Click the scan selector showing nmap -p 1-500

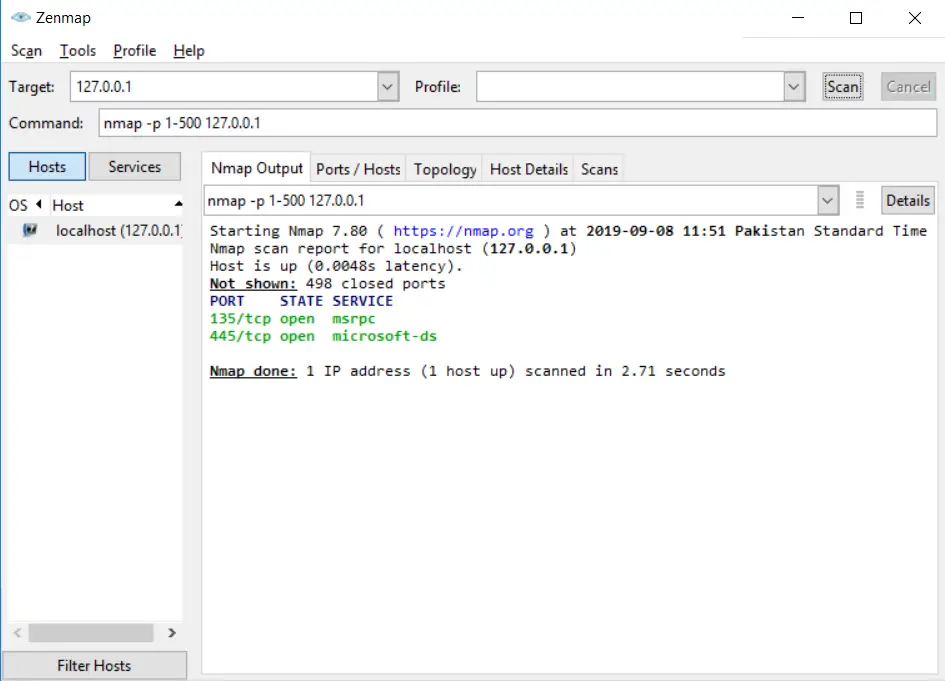(x=511, y=201)
